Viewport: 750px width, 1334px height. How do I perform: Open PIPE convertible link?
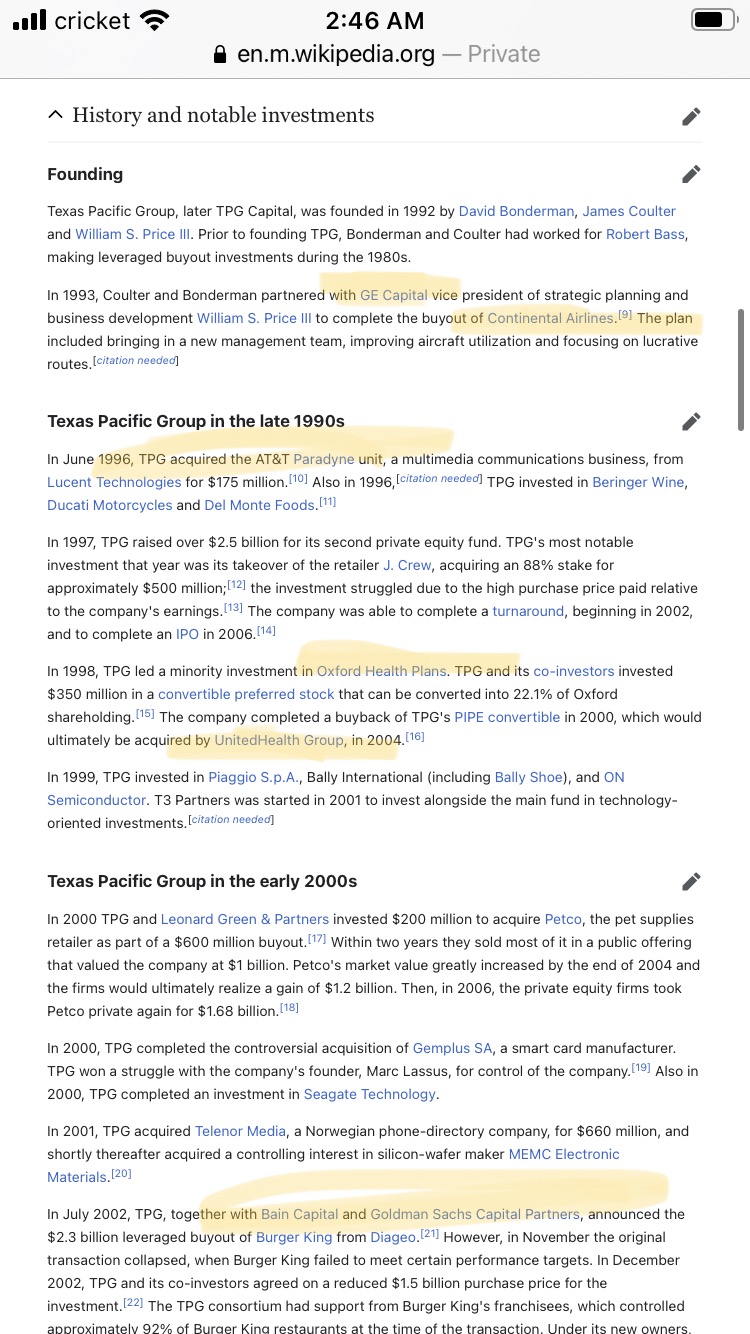(507, 717)
